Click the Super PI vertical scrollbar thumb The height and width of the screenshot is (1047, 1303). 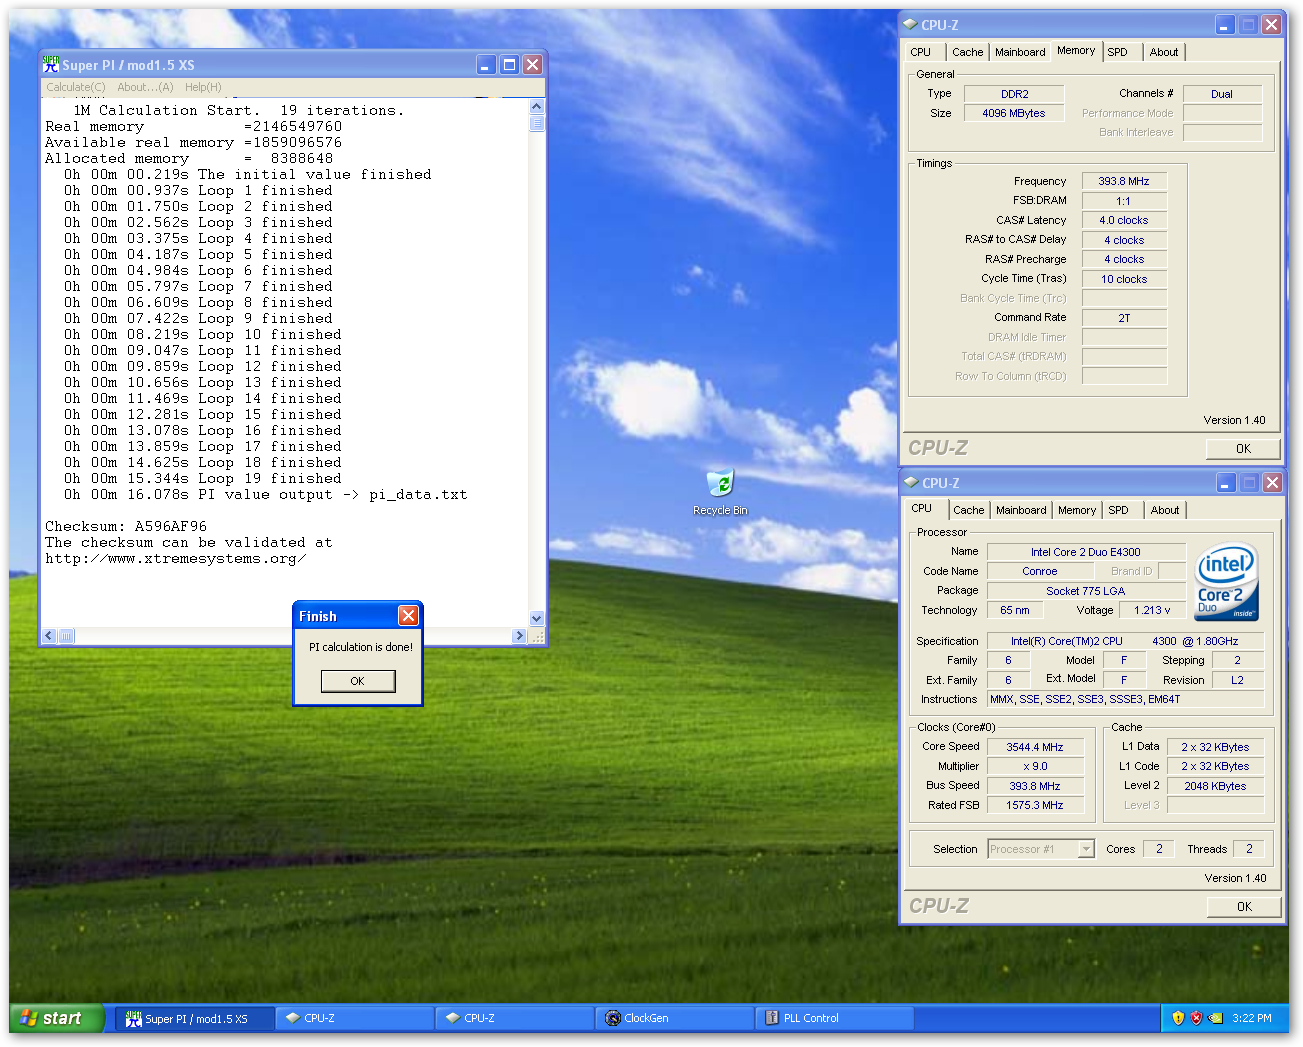pos(537,123)
